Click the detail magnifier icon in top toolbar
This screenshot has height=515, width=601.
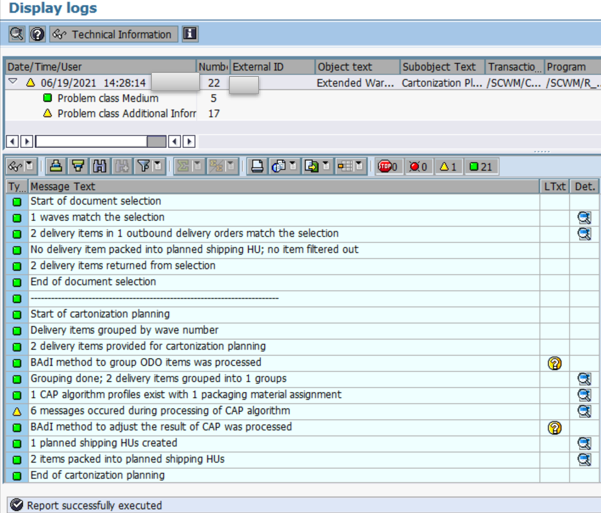click(16, 34)
